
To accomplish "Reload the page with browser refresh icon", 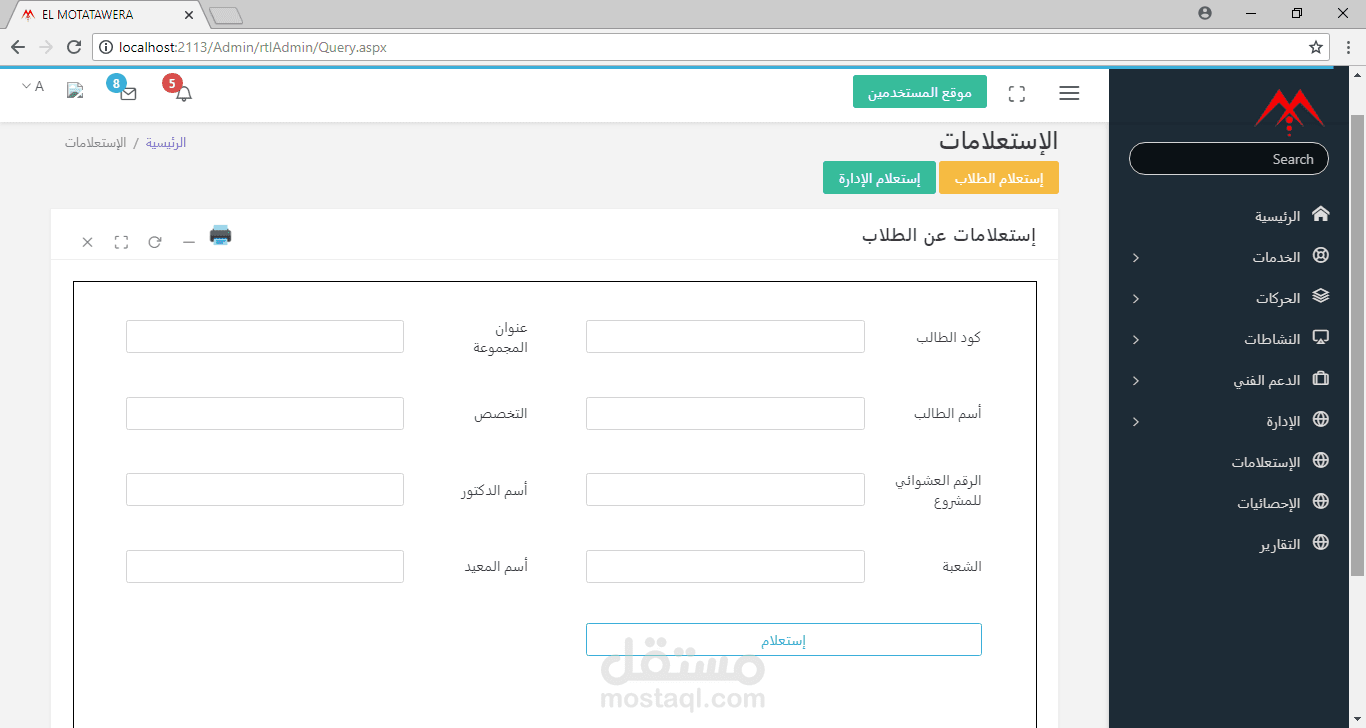I will [73, 47].
